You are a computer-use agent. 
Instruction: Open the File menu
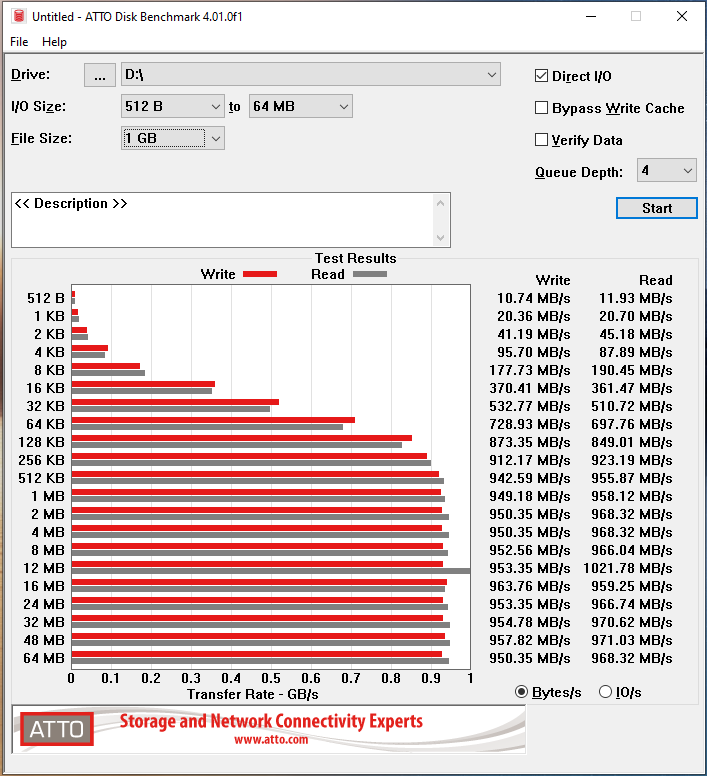point(19,42)
